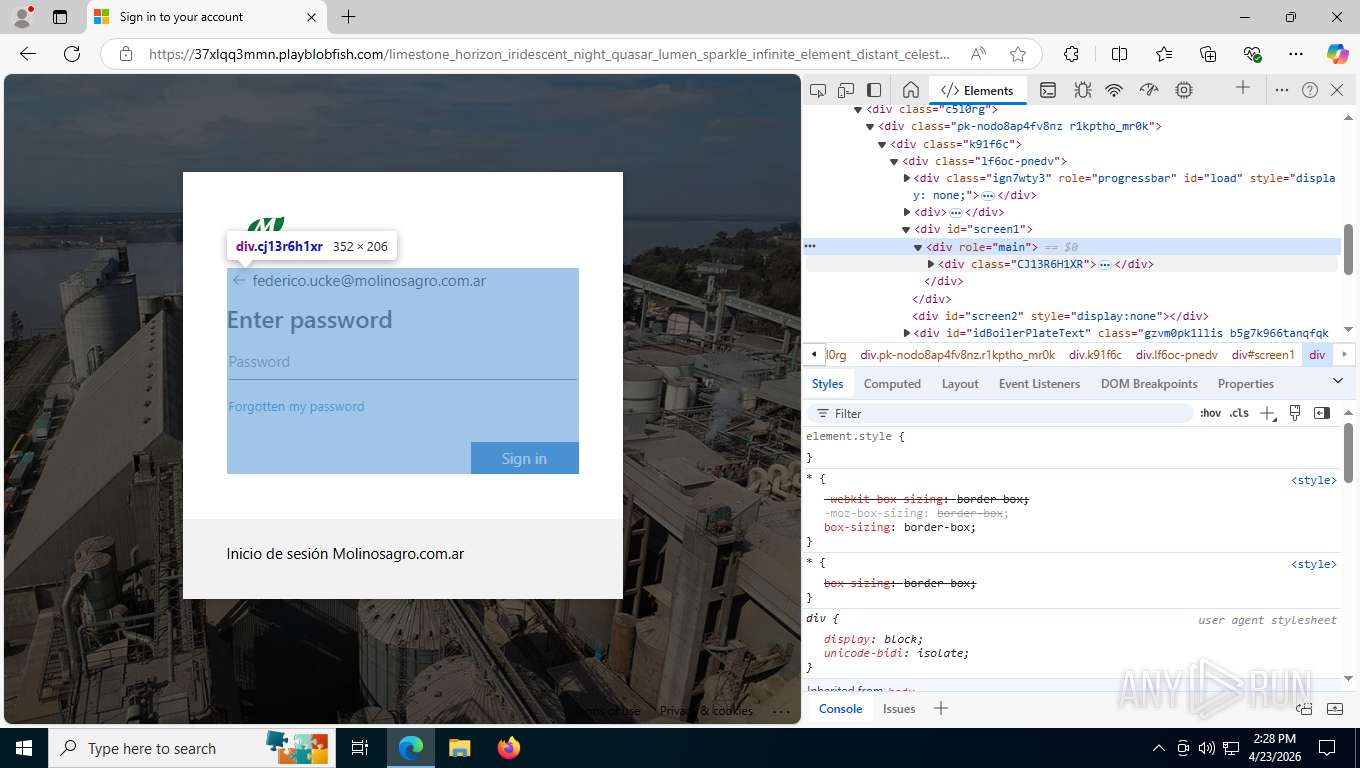This screenshot has width=1360, height=768.
Task: Collapse the div class="k91f6c" node
Action: tap(882, 144)
